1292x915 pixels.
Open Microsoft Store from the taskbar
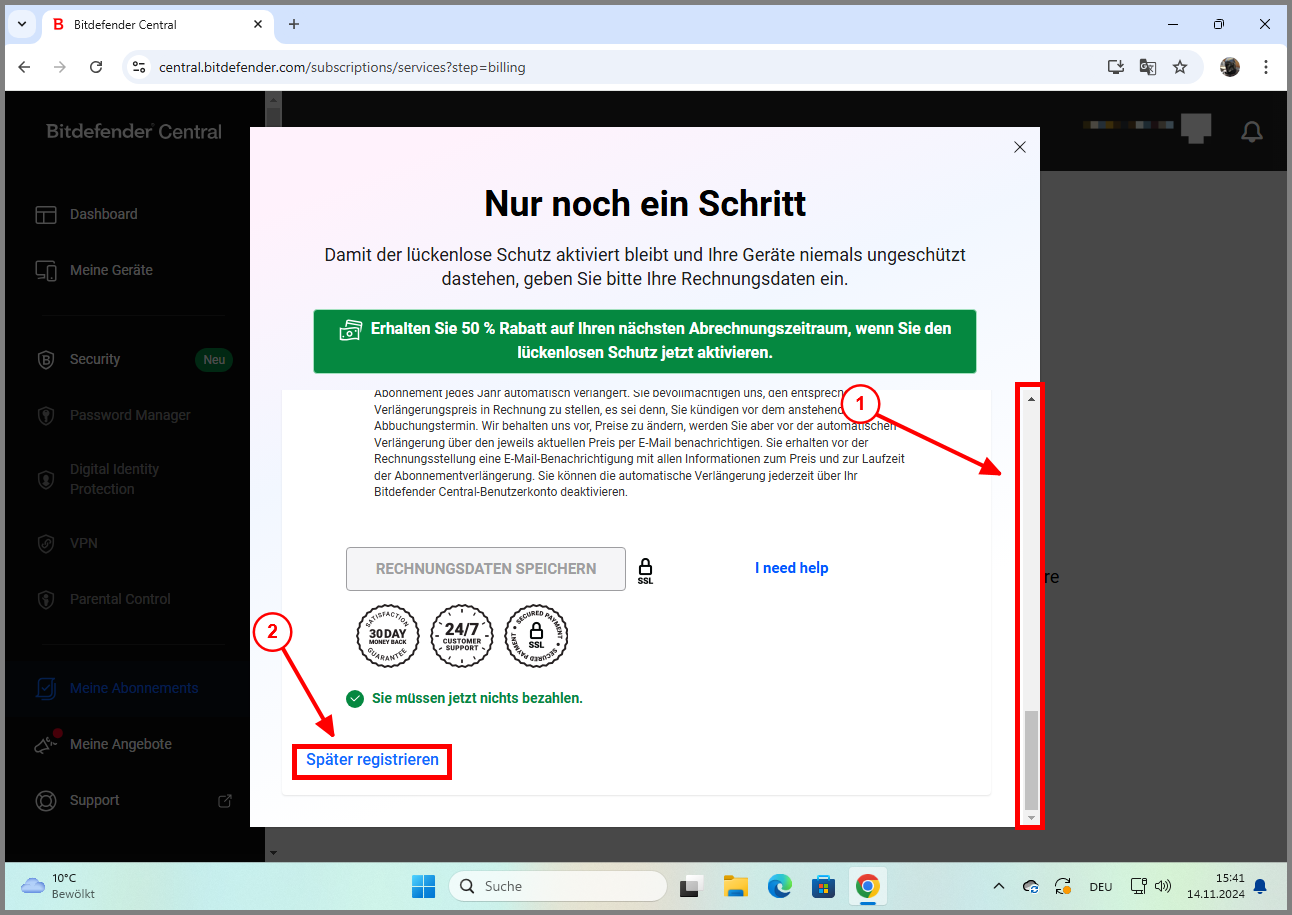click(823, 886)
